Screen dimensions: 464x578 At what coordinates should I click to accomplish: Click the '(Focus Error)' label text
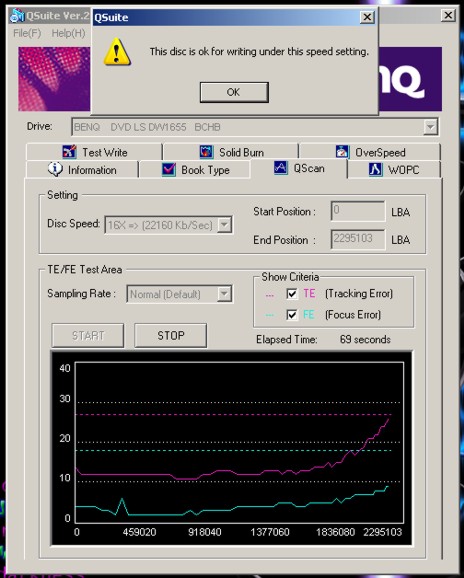click(x=353, y=315)
